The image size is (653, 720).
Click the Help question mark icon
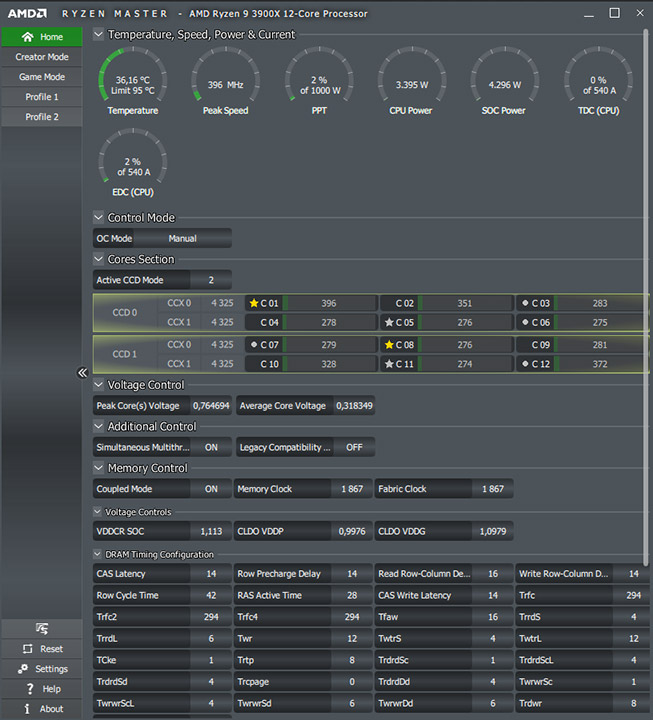[30, 689]
